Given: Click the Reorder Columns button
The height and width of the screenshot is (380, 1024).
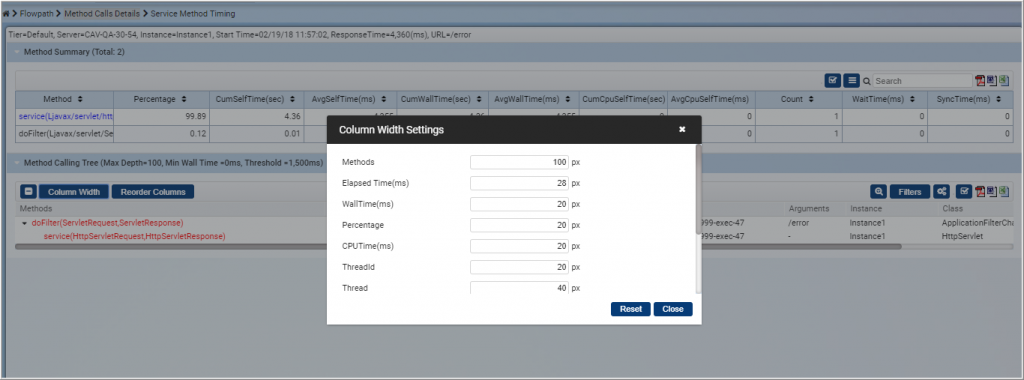Looking at the screenshot, I should click(x=153, y=191).
